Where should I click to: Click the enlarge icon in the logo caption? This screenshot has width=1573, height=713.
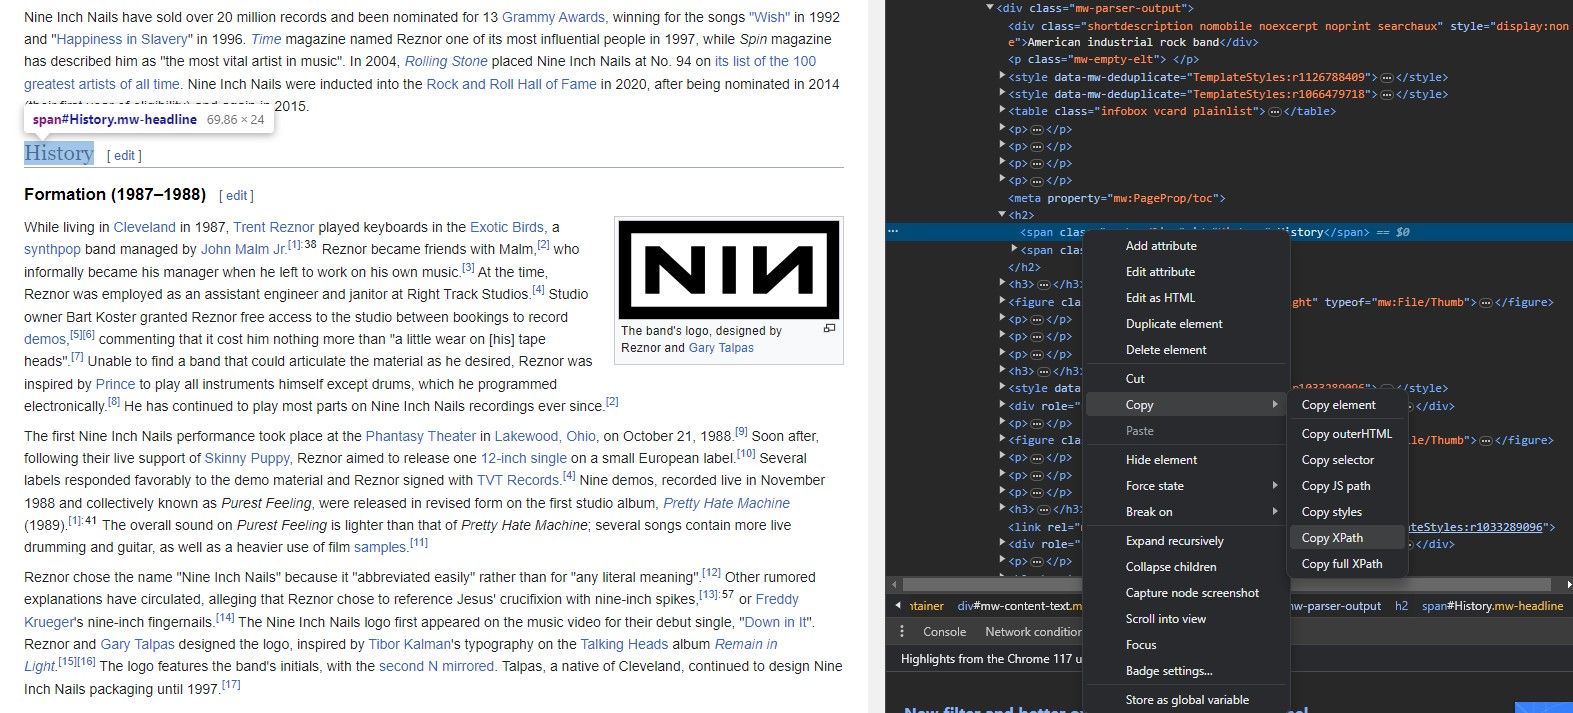[828, 329]
